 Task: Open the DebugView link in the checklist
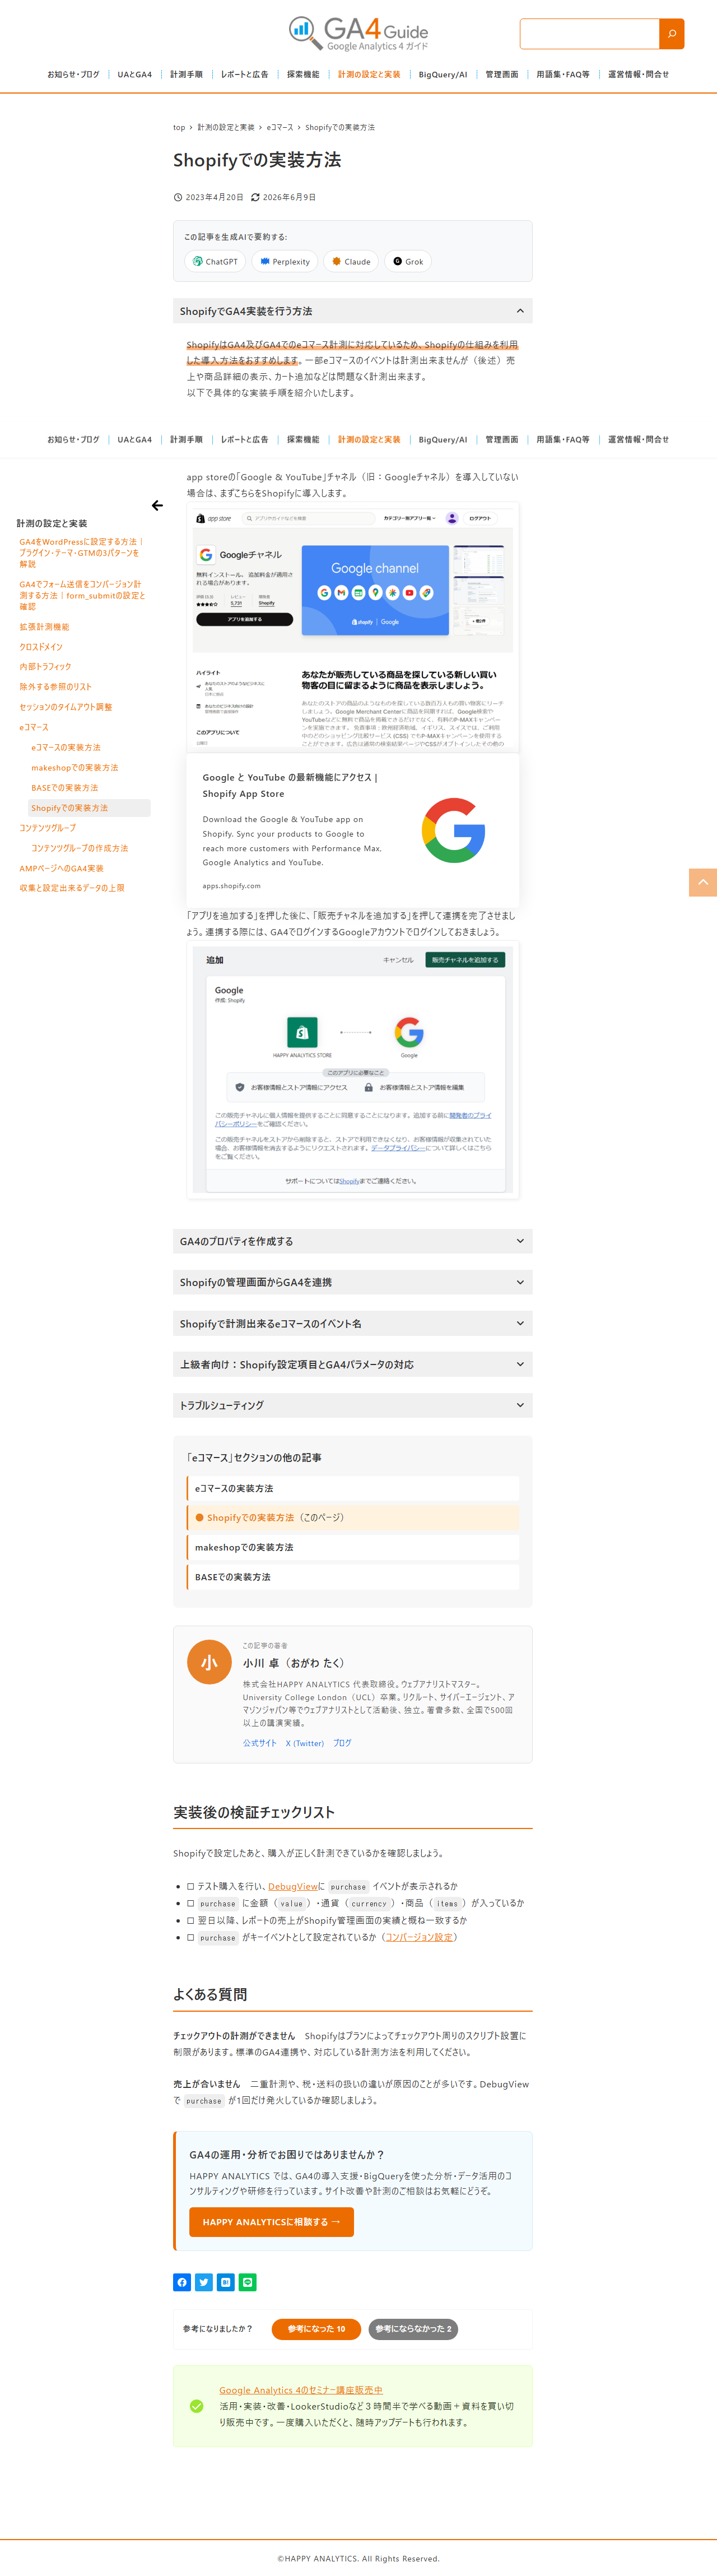(x=293, y=1886)
